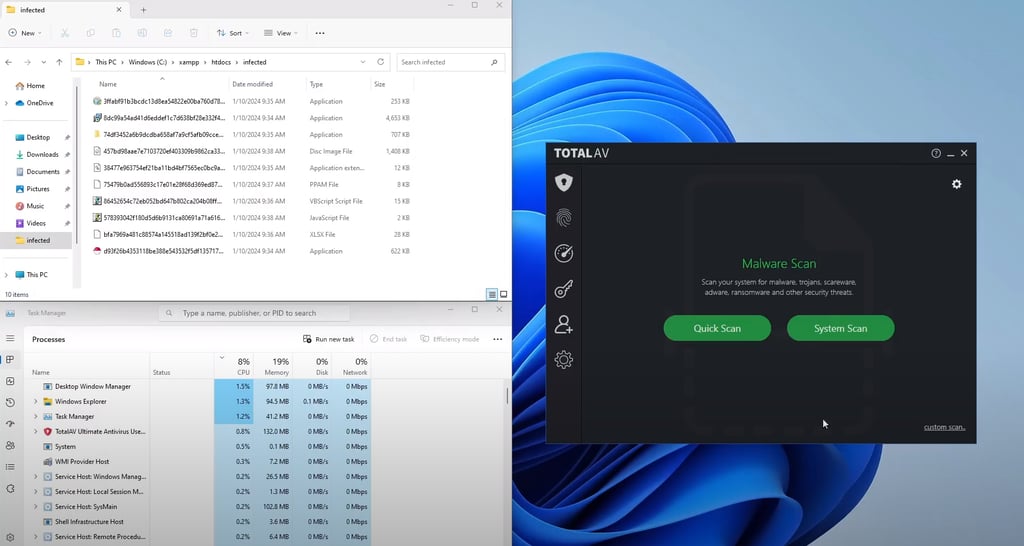This screenshot has height=546, width=1024.
Task: Open Task Manager more options menu
Action: tap(498, 339)
